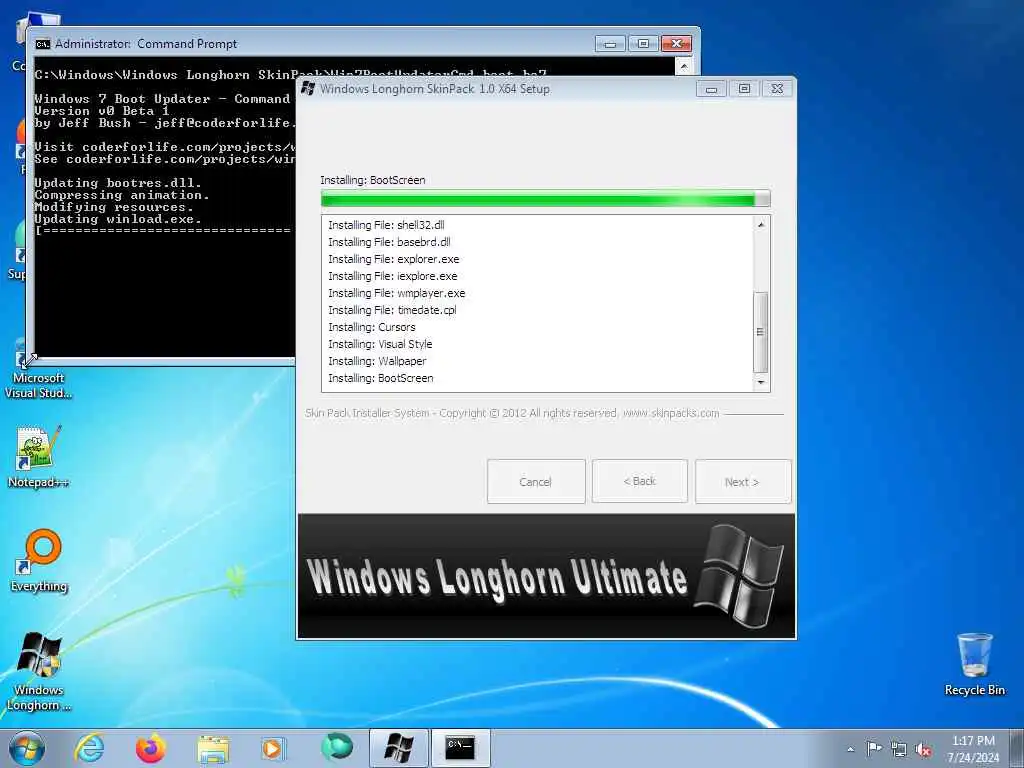Viewport: 1024px width, 768px height.
Task: Close the Command Prompt window
Action: [x=676, y=44]
